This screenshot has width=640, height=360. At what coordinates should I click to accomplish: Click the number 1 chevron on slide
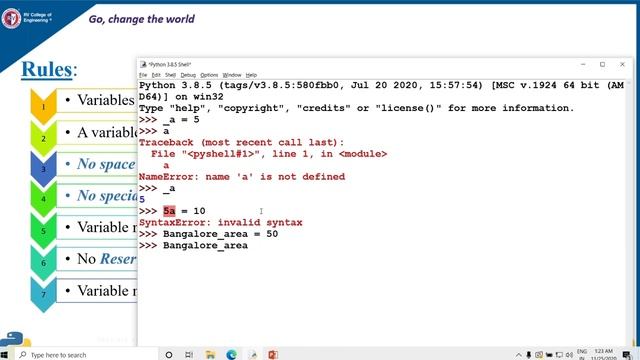(x=43, y=107)
